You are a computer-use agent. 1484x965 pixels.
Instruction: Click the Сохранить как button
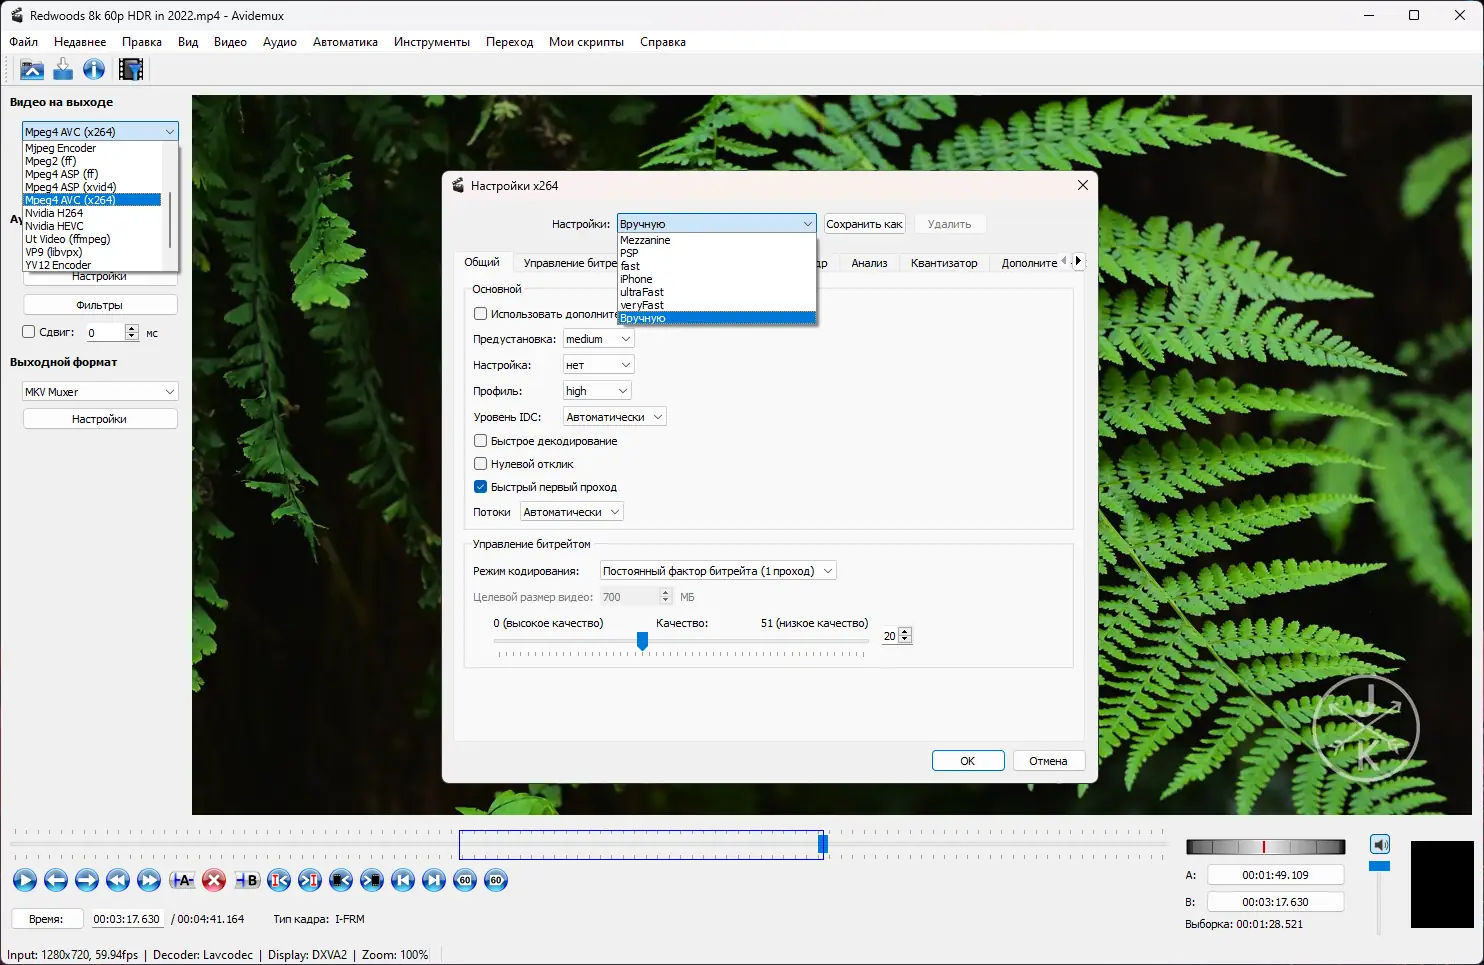coord(864,224)
